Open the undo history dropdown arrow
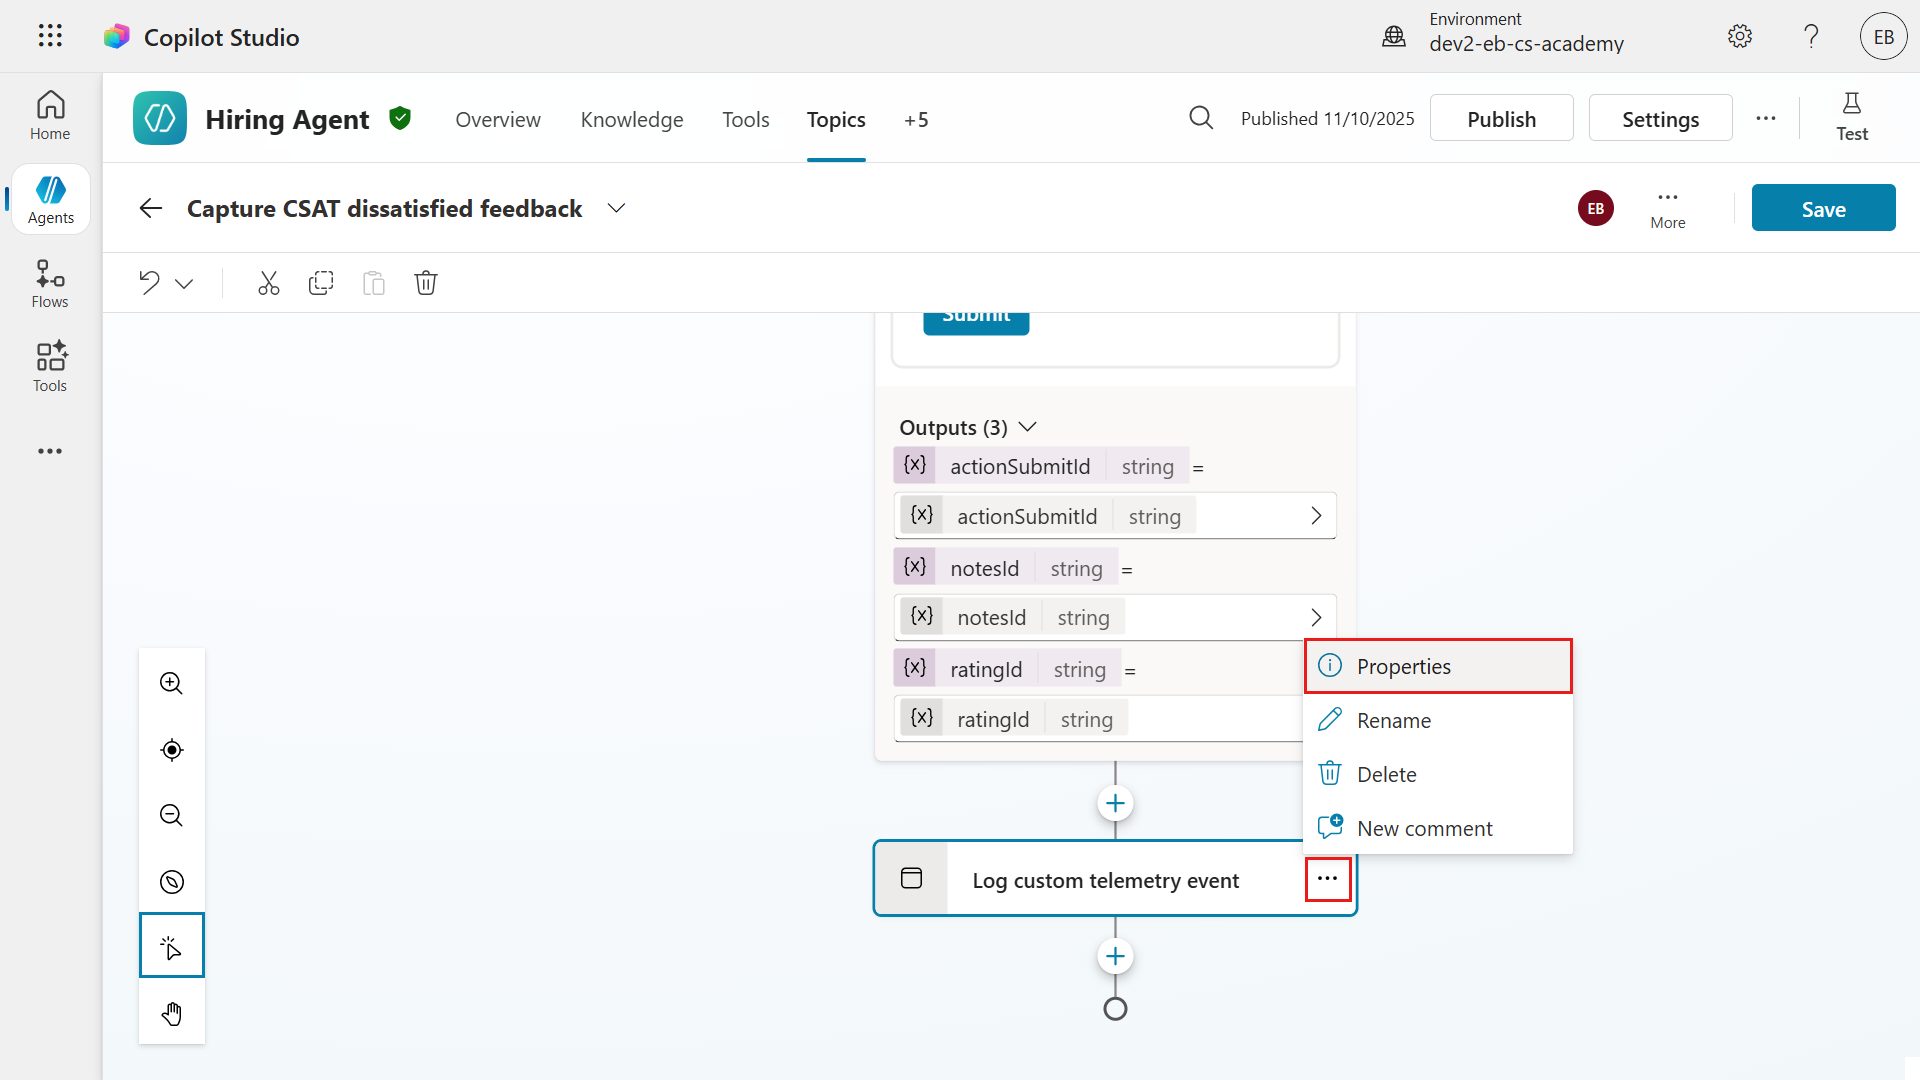The image size is (1920, 1080). (184, 284)
